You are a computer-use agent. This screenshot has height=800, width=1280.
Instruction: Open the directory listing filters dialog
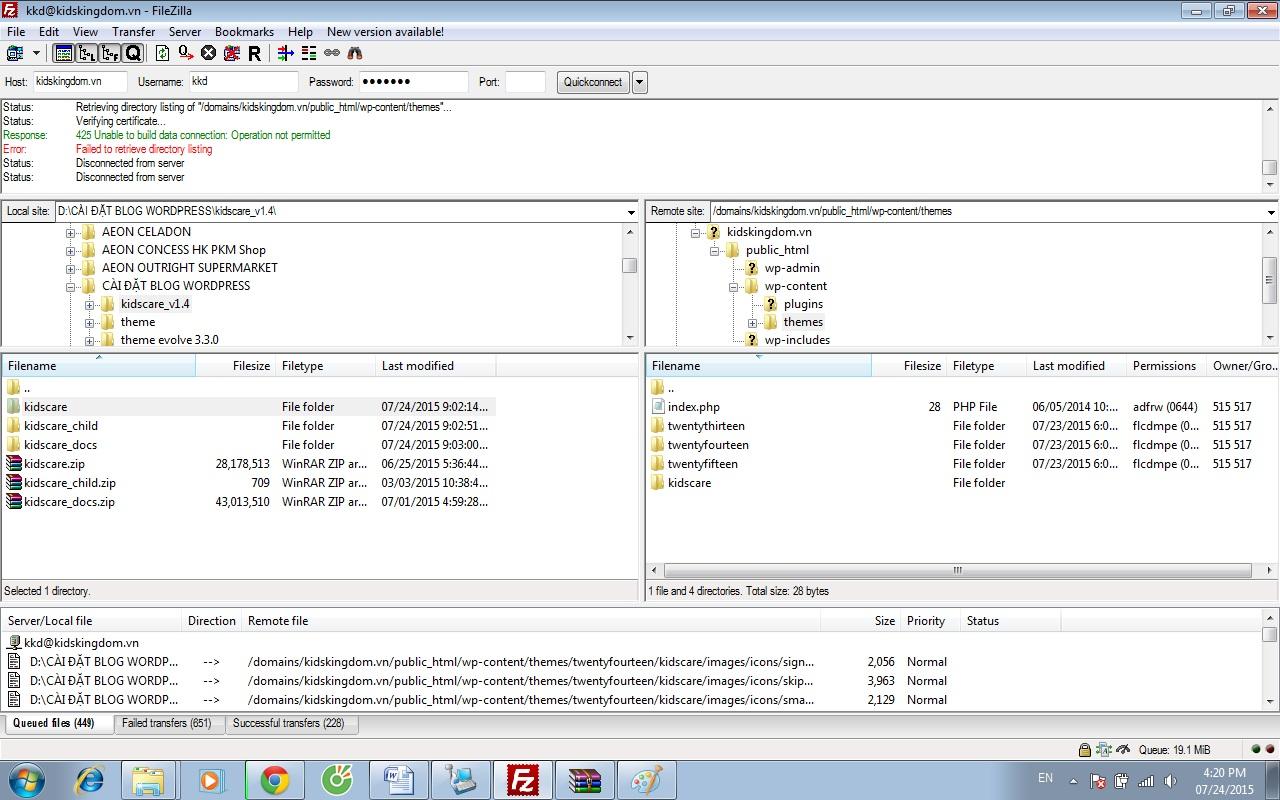286,53
